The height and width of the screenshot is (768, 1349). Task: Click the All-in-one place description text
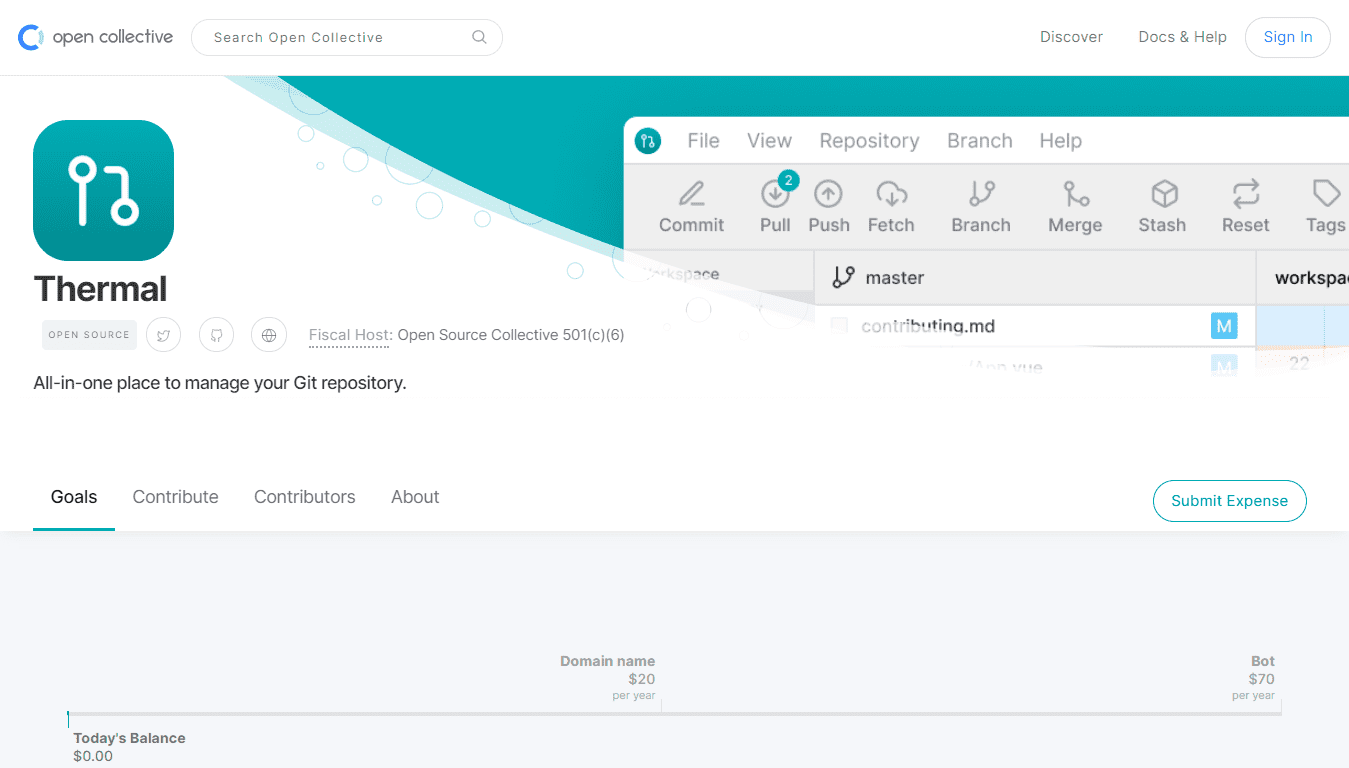click(x=220, y=383)
